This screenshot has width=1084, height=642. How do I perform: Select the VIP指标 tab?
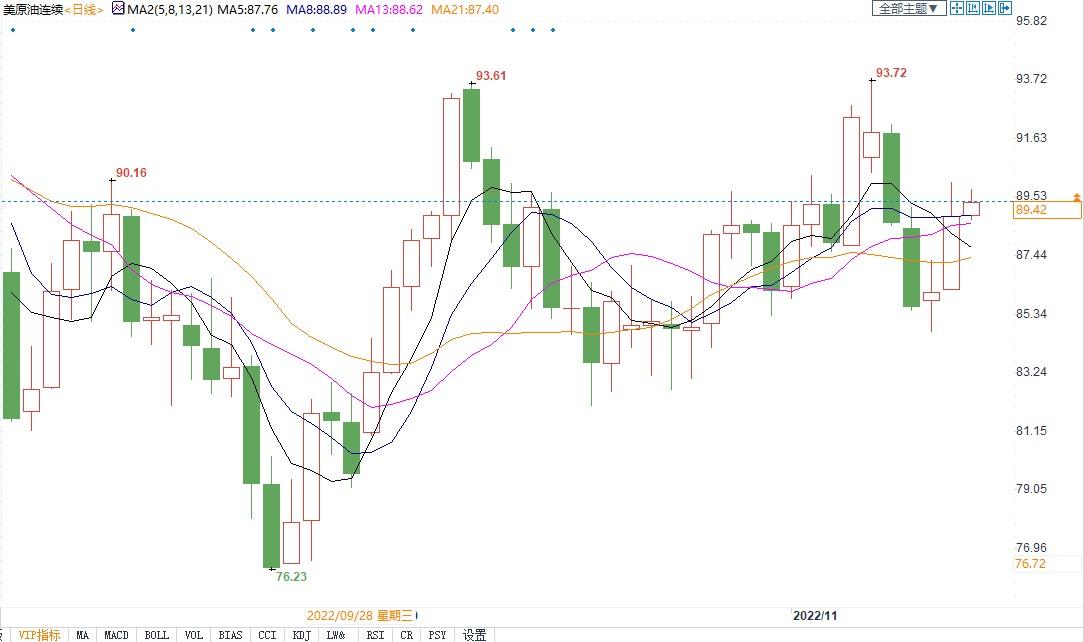39,635
